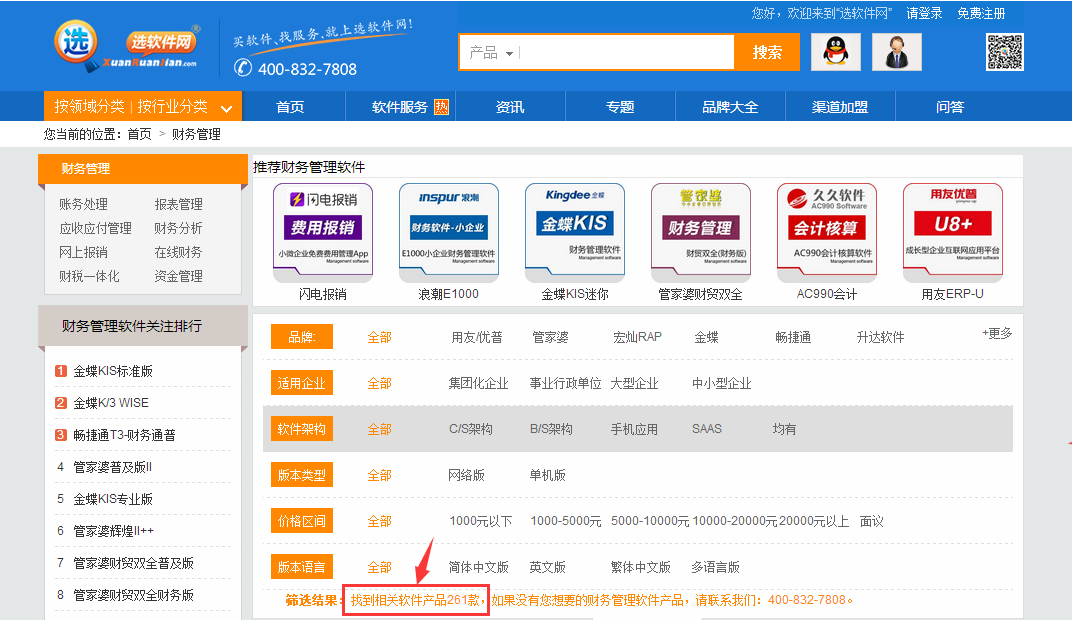Go to 首页 in the navigation bar
1072x620 pixels.
(290, 107)
